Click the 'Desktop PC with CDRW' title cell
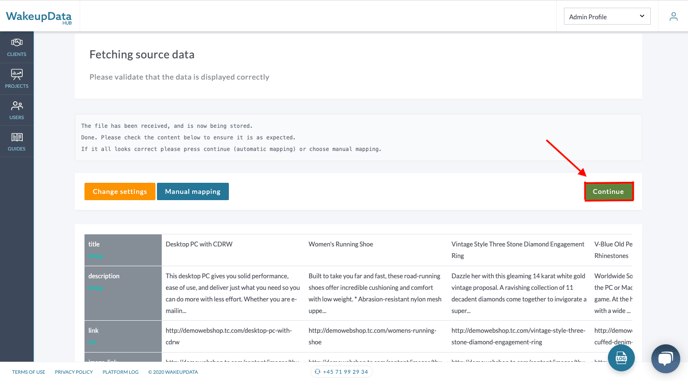688x381 pixels. pyautogui.click(x=233, y=250)
